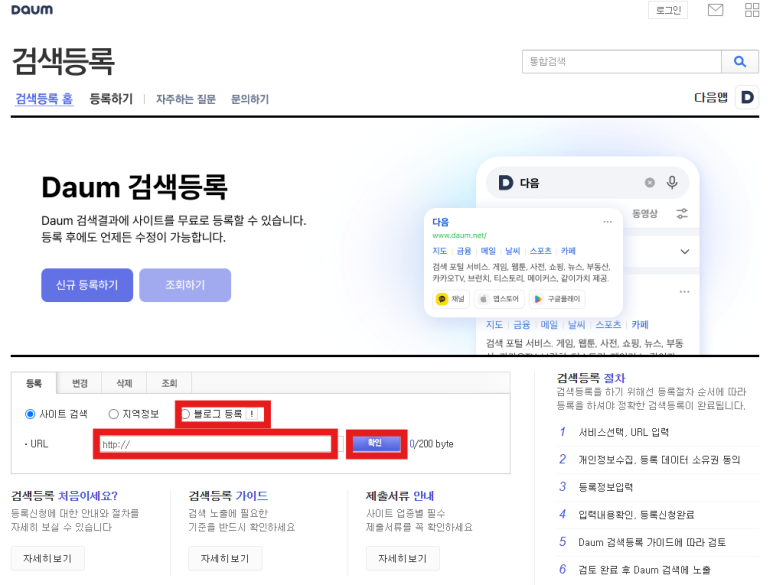Image resolution: width=773 pixels, height=585 pixels.
Task: Click the 0/200 byte counter text
Action: (431, 444)
